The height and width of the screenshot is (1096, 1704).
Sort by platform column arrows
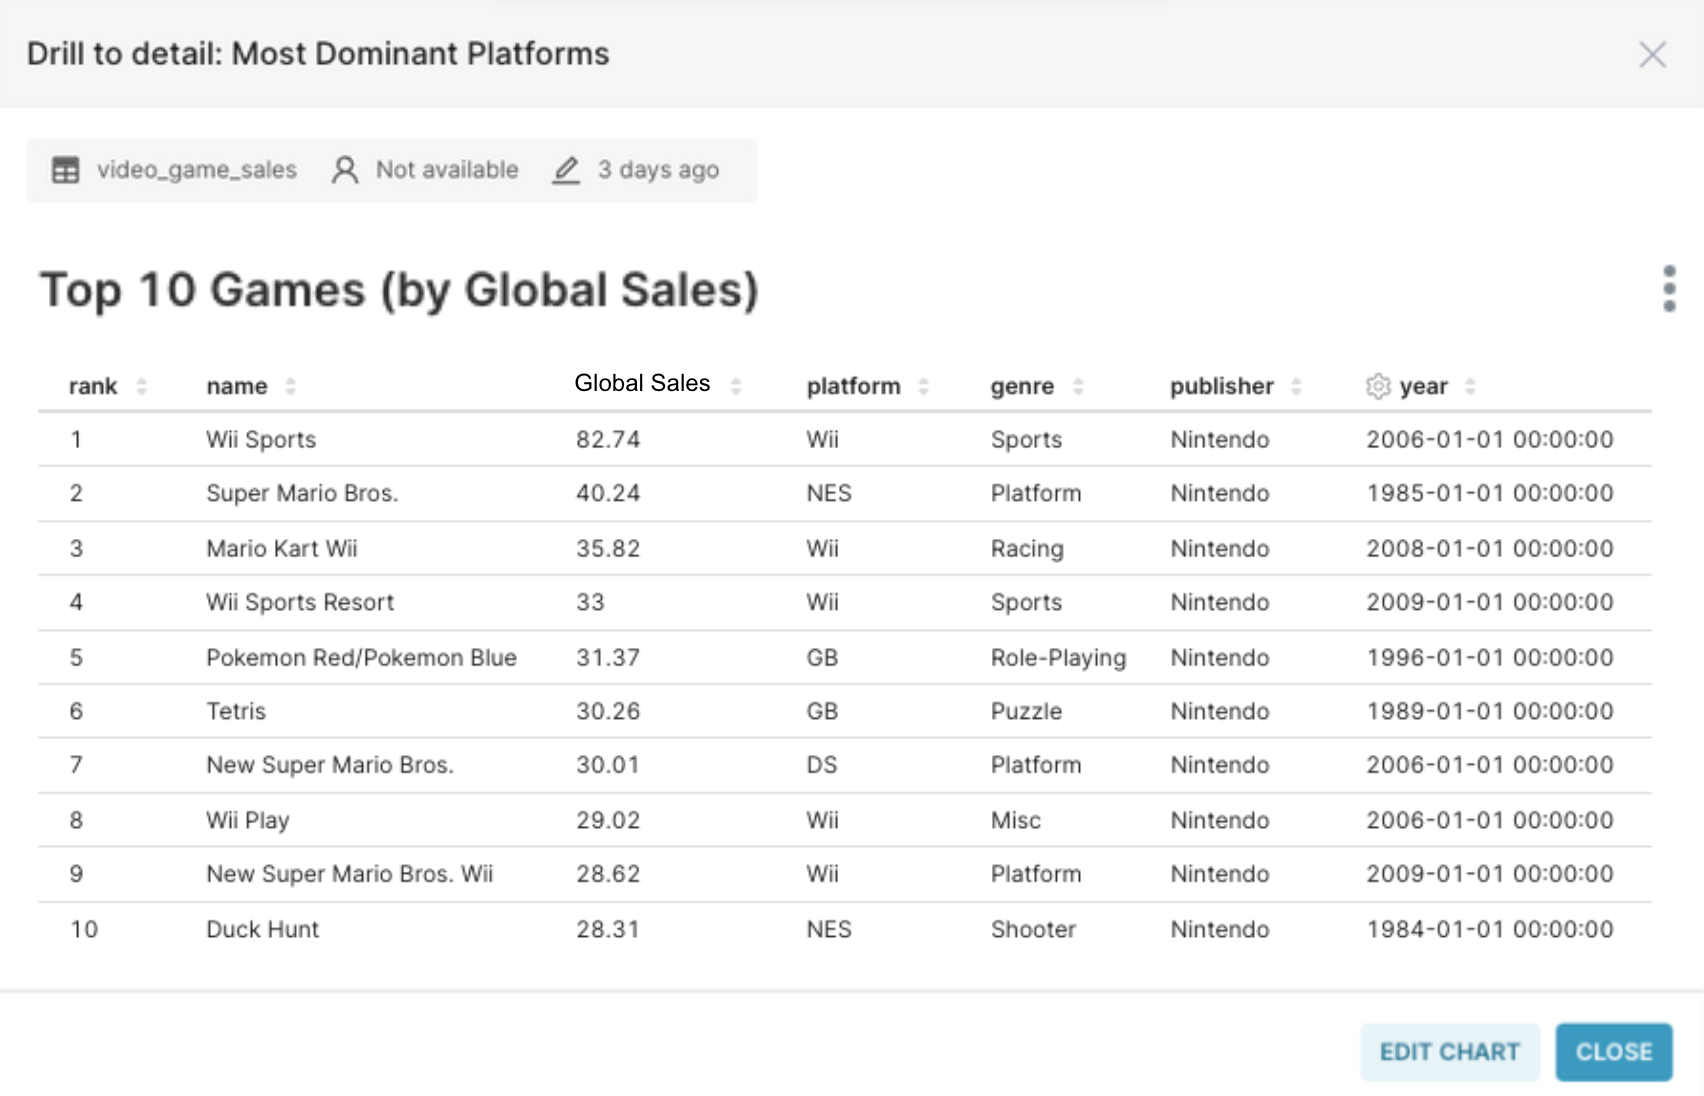[x=923, y=386]
